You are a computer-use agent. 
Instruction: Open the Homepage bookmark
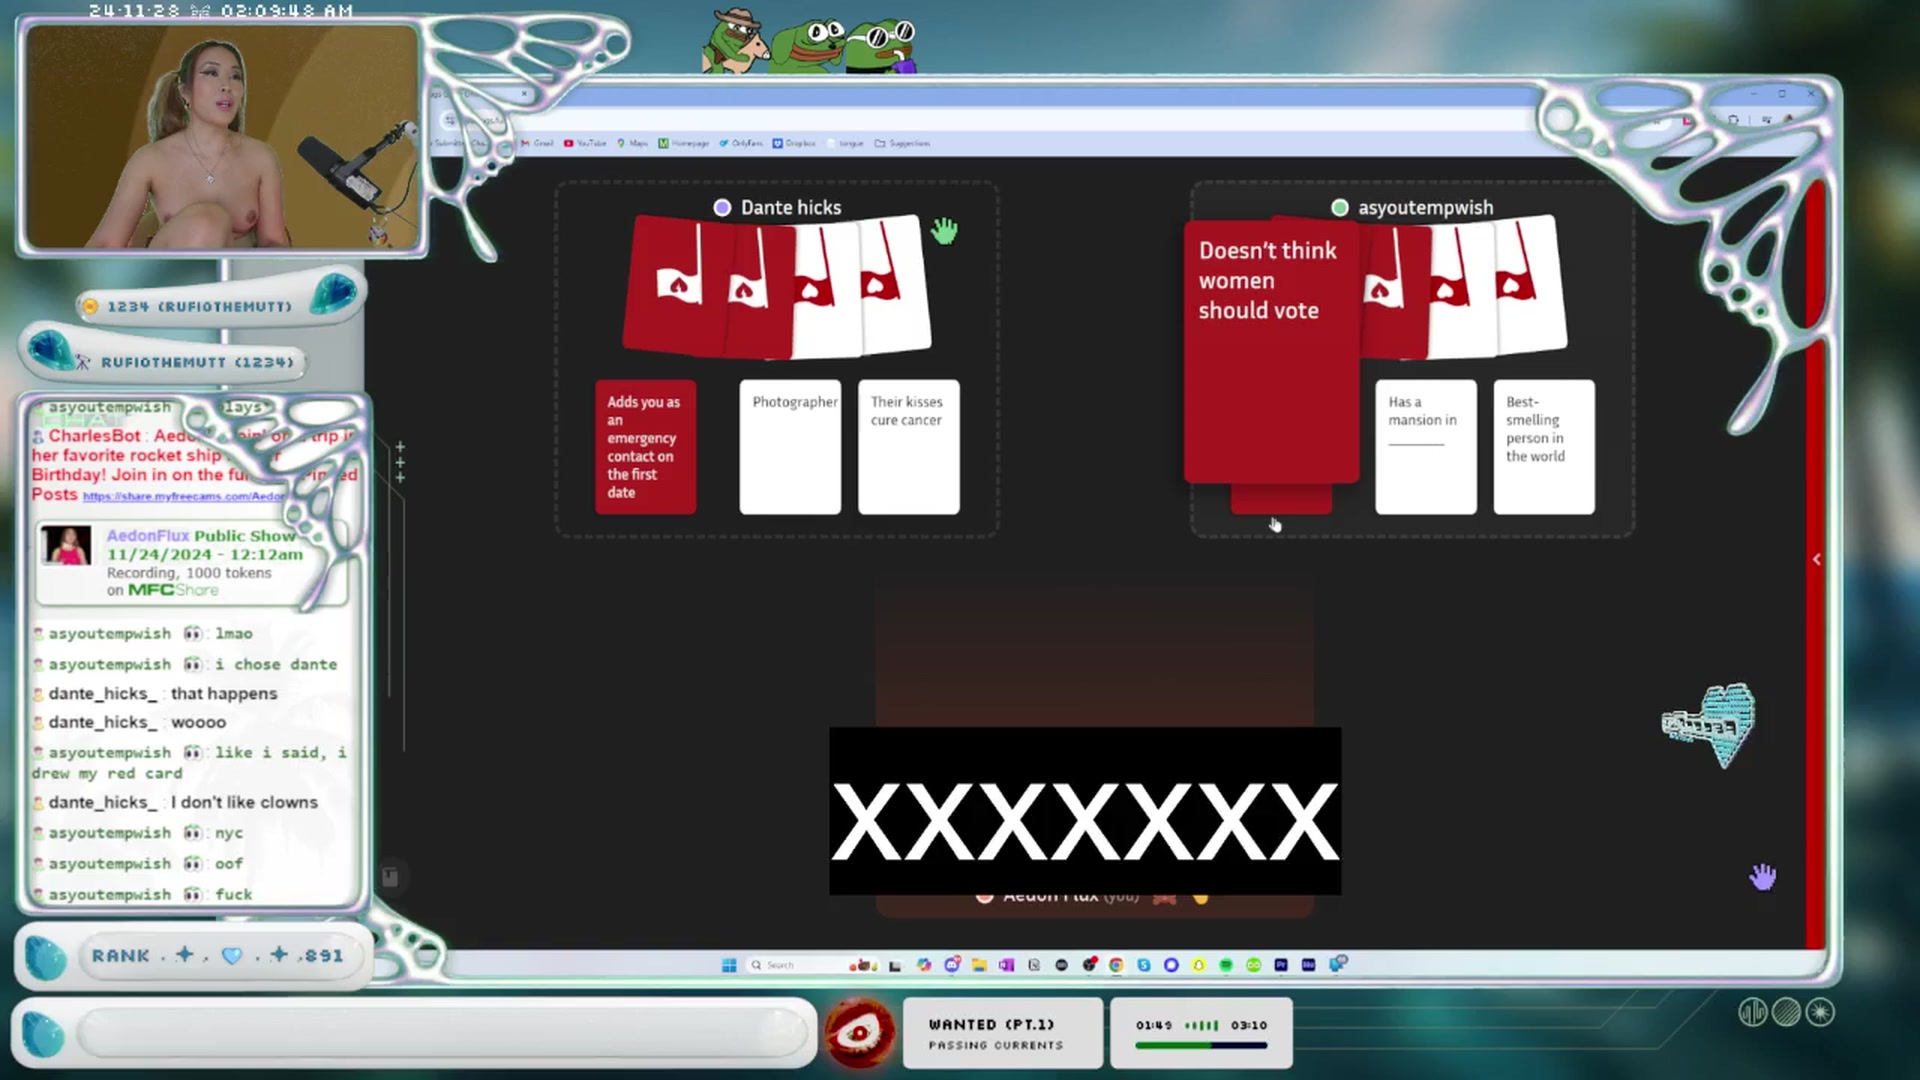click(683, 143)
